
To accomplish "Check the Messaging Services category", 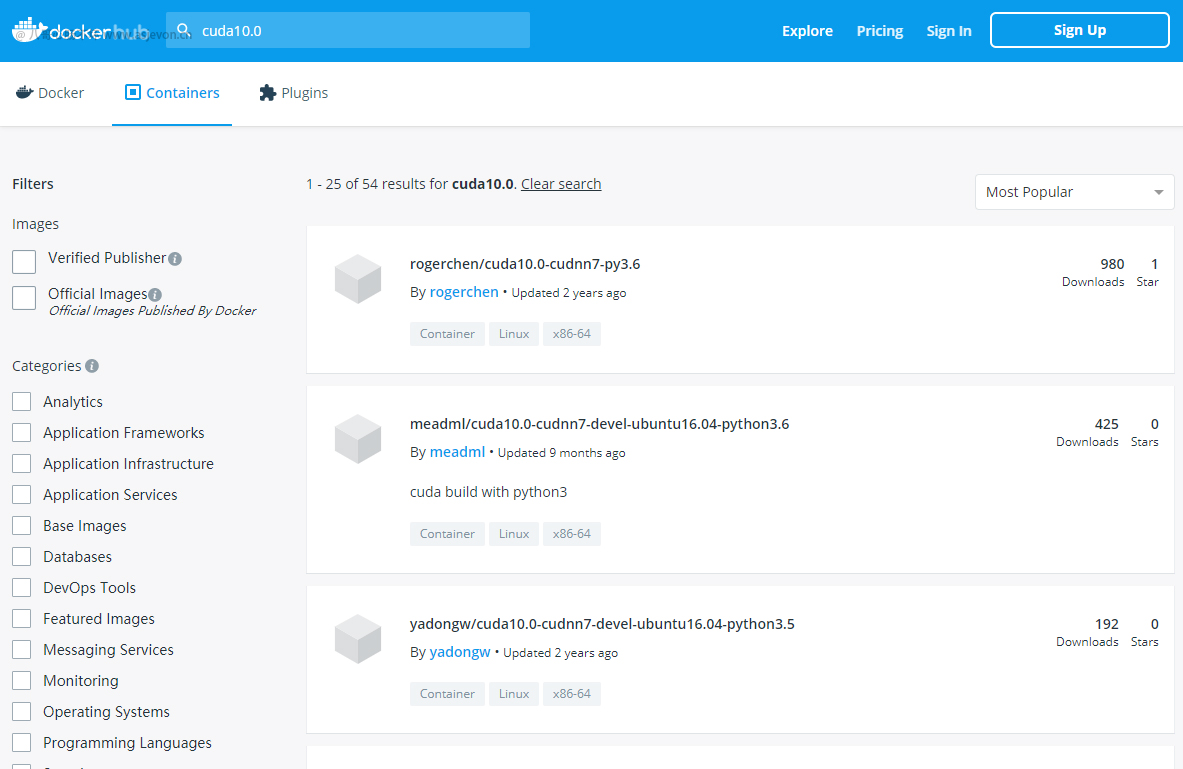I will (x=22, y=649).
